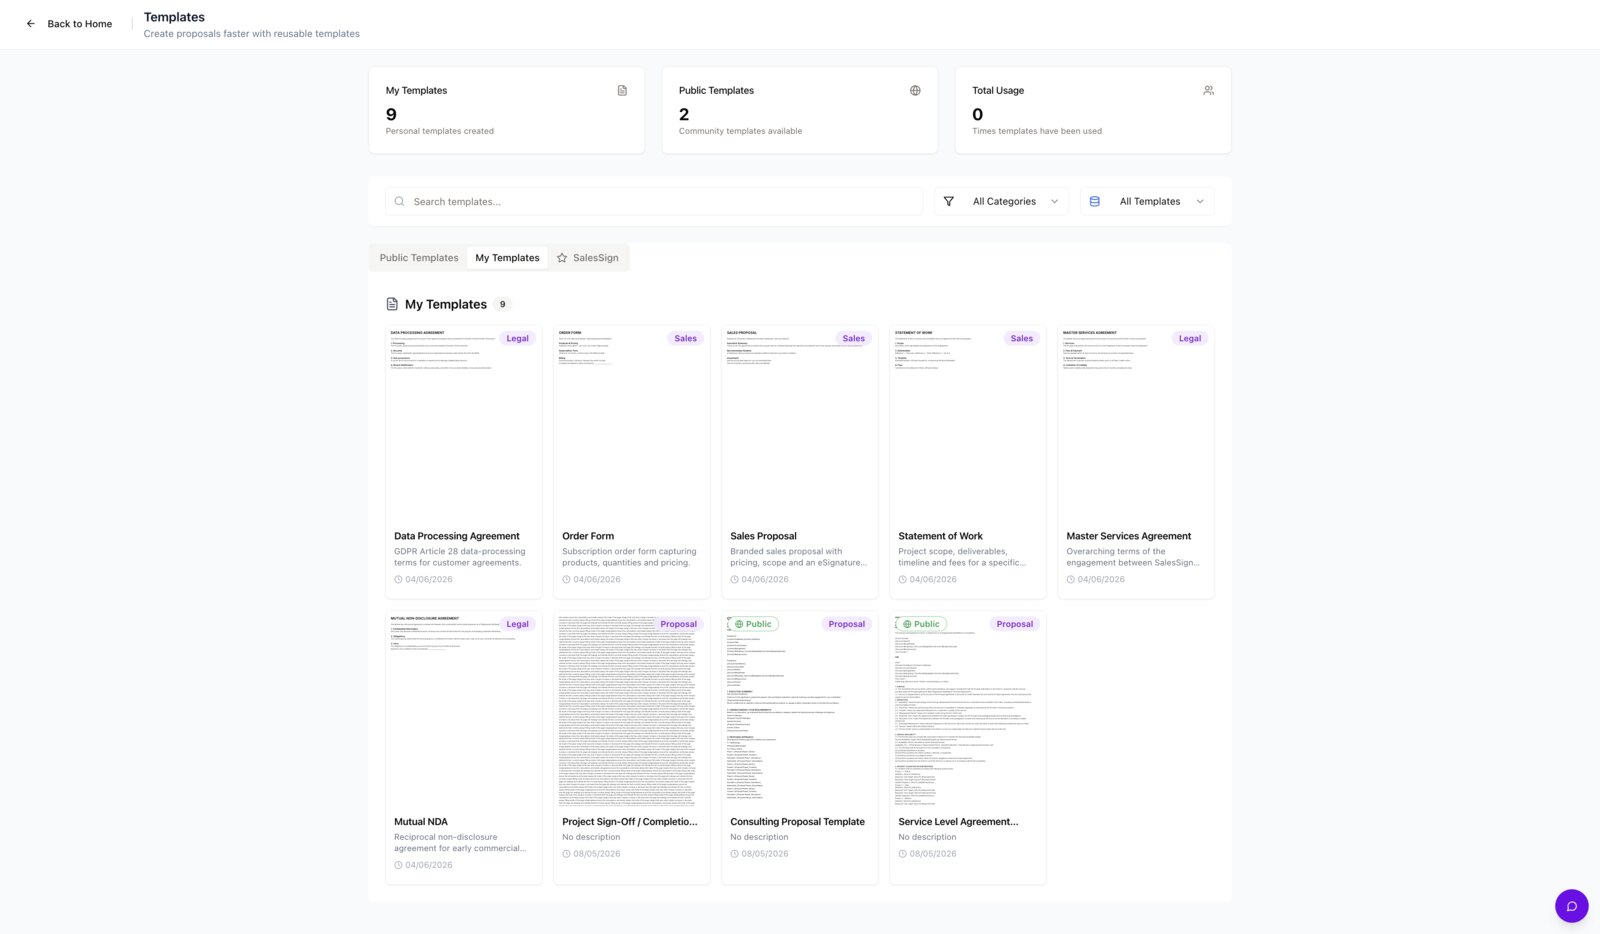Click Sales badge on Order Form card
The width and height of the screenshot is (1600, 934).
pyautogui.click(x=685, y=339)
